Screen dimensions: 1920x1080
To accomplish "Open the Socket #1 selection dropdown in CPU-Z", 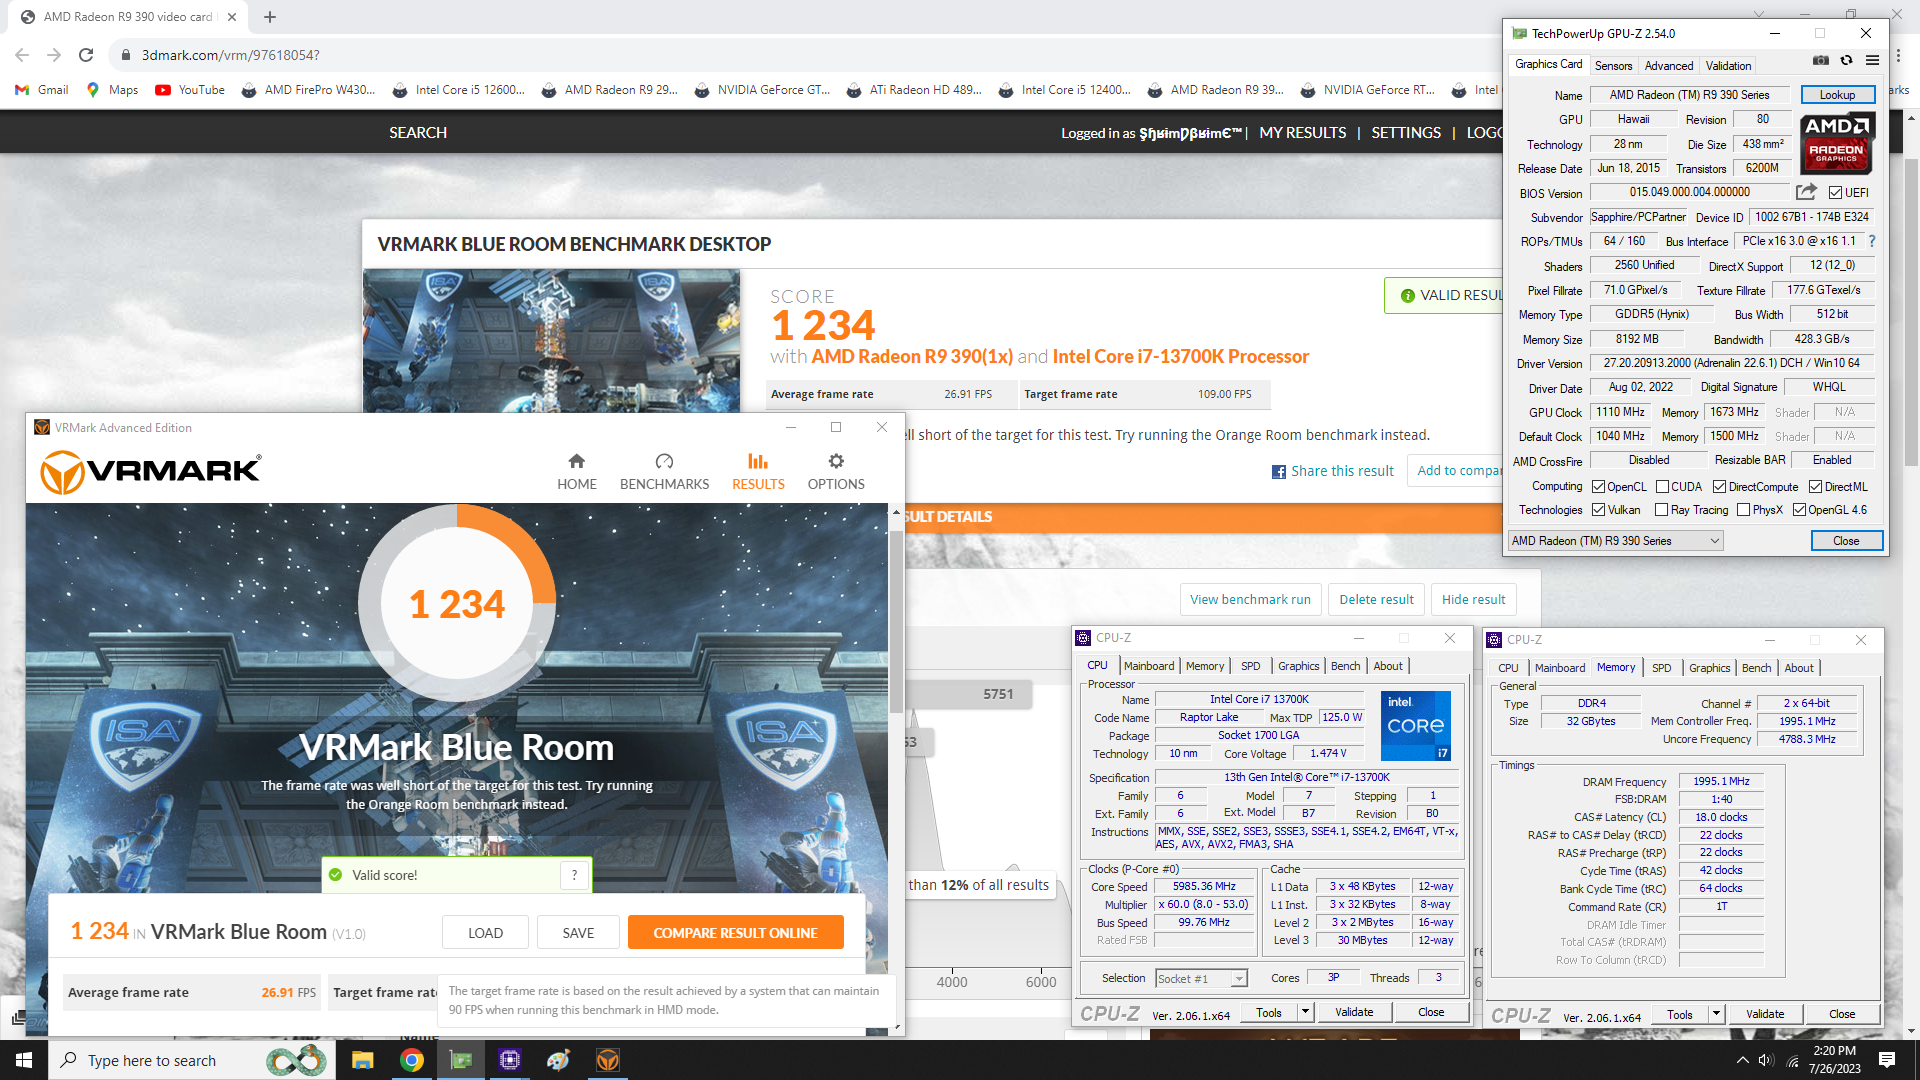I will [x=1201, y=979].
